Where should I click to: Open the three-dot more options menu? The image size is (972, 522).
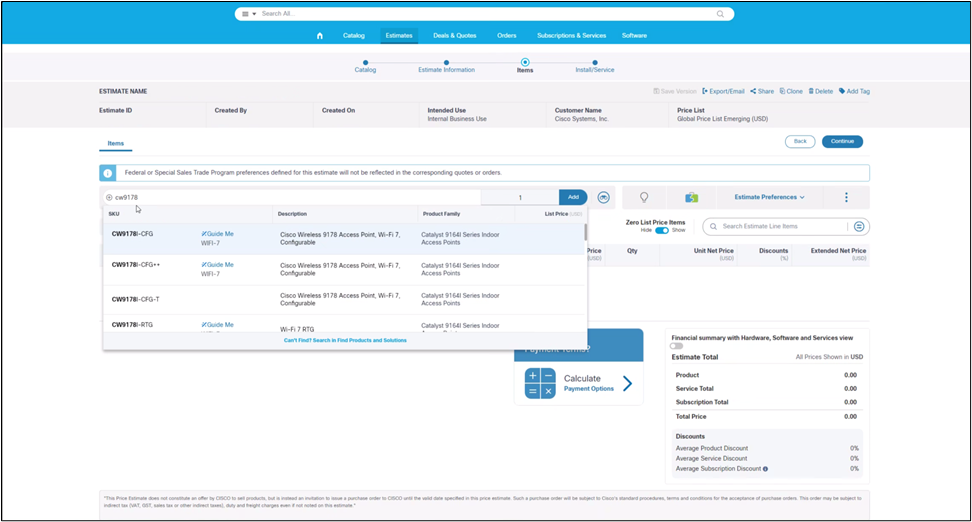tap(846, 197)
